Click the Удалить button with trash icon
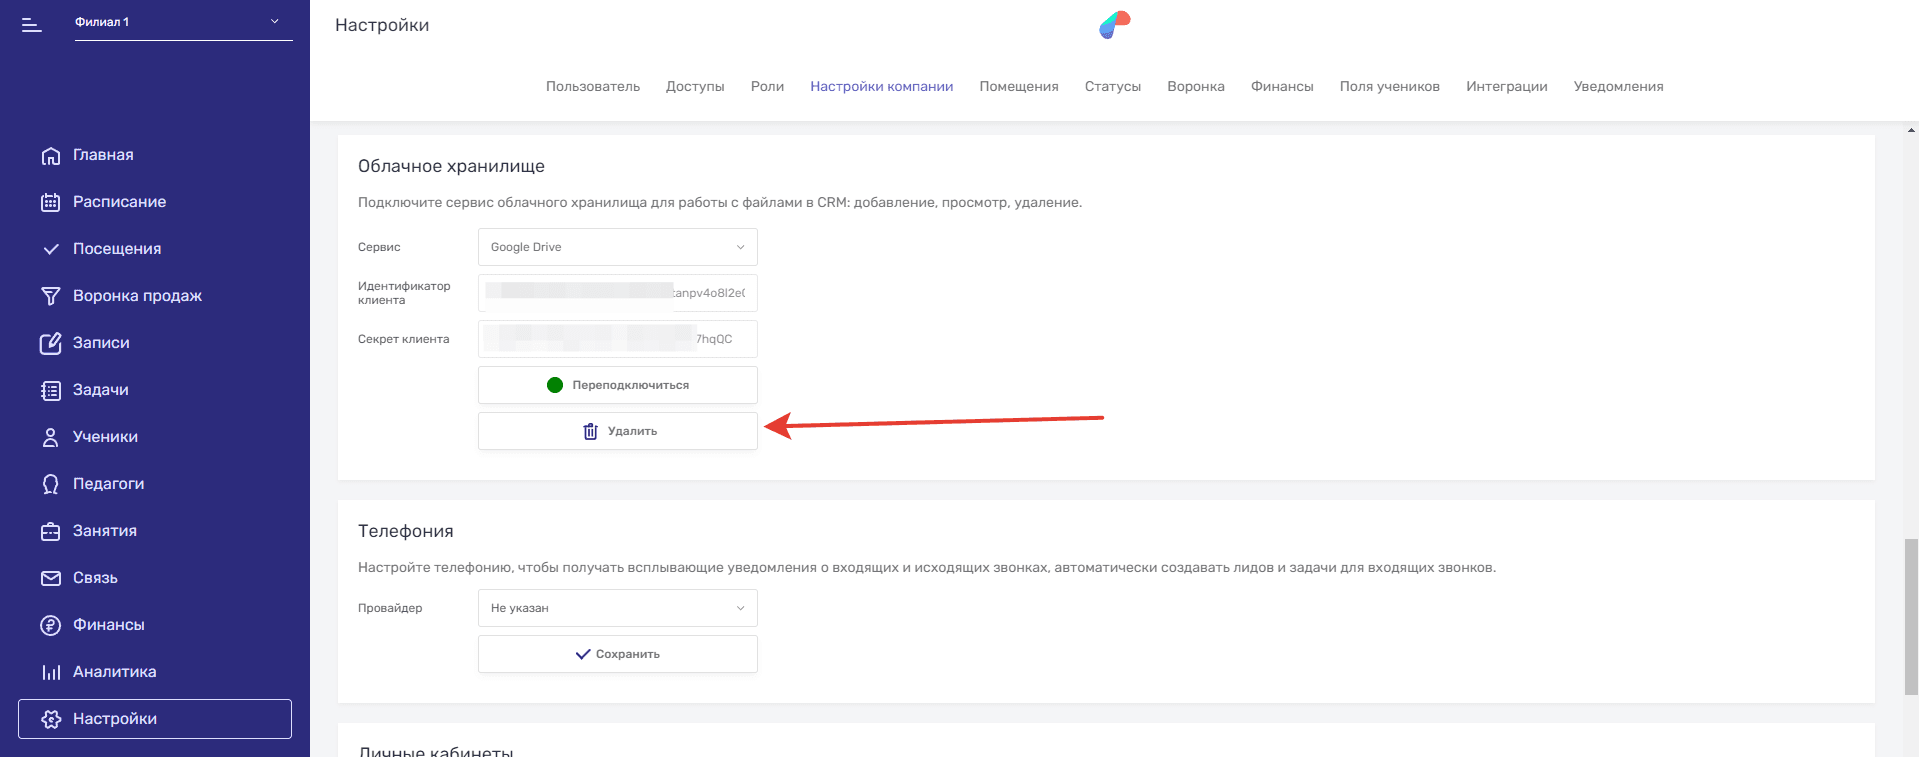 pos(617,431)
